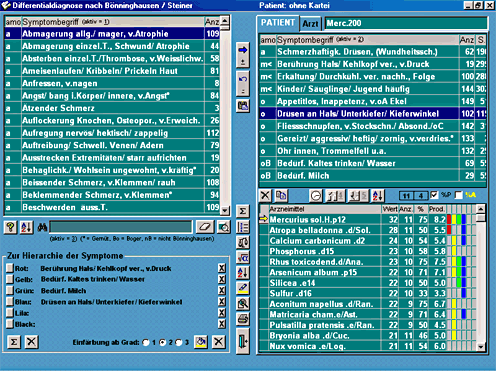This screenshot has height=372, width=496.
Task: Toggle the %A checkbox
Action: (459, 195)
